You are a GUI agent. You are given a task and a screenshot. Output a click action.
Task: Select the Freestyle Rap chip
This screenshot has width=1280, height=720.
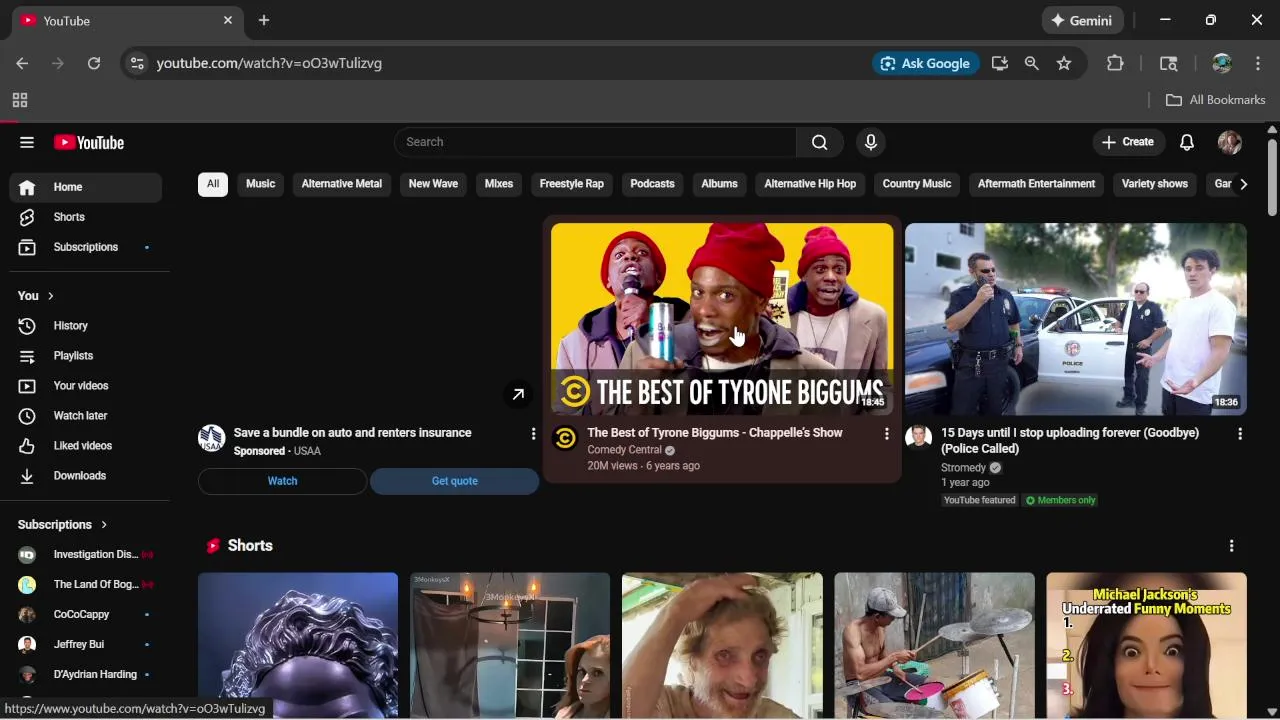point(572,184)
